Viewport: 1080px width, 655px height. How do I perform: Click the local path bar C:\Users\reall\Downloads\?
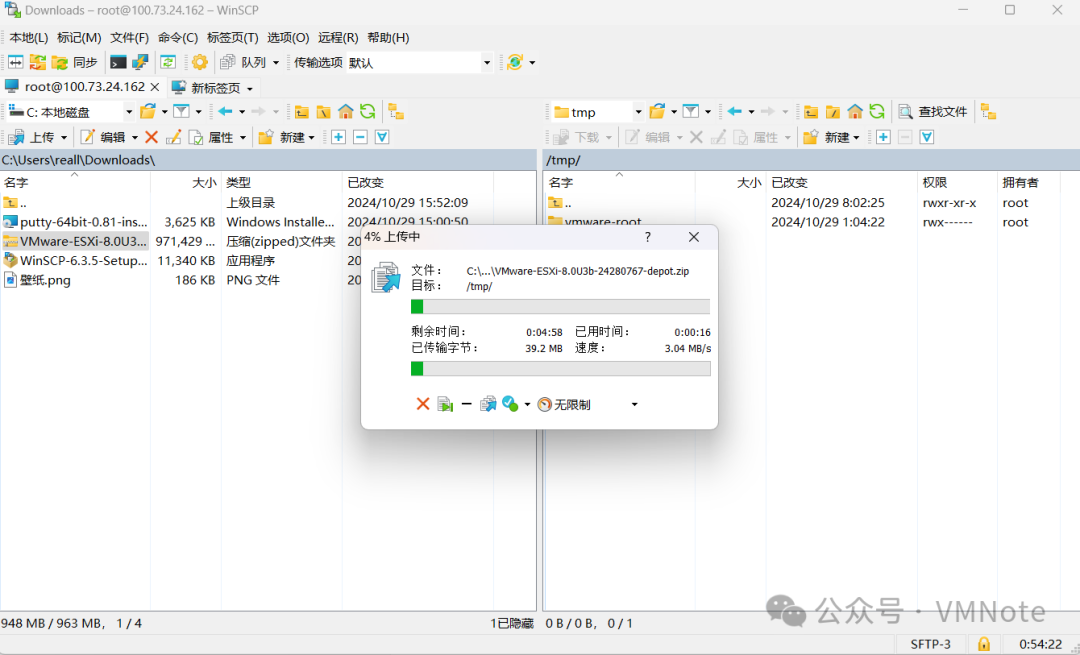click(268, 160)
